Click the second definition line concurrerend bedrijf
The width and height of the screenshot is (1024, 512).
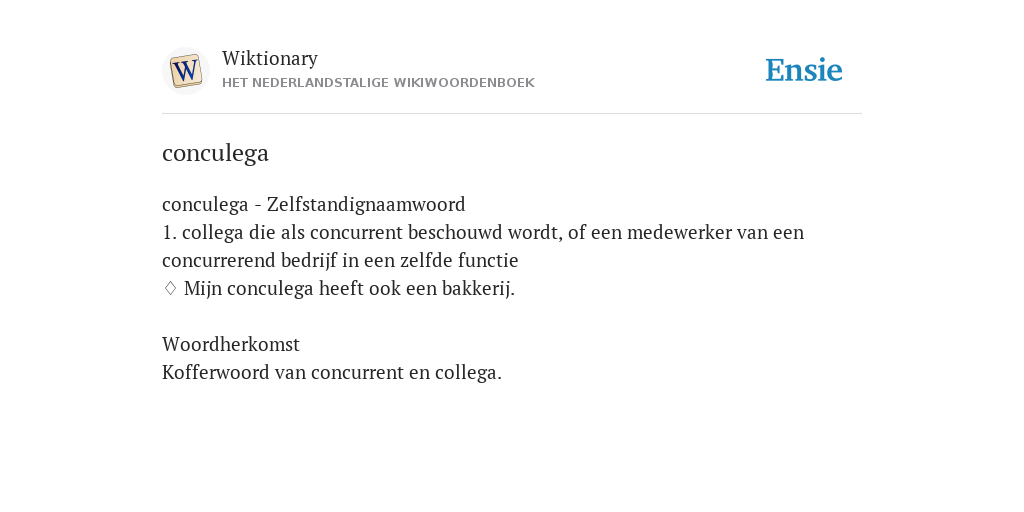340,261
